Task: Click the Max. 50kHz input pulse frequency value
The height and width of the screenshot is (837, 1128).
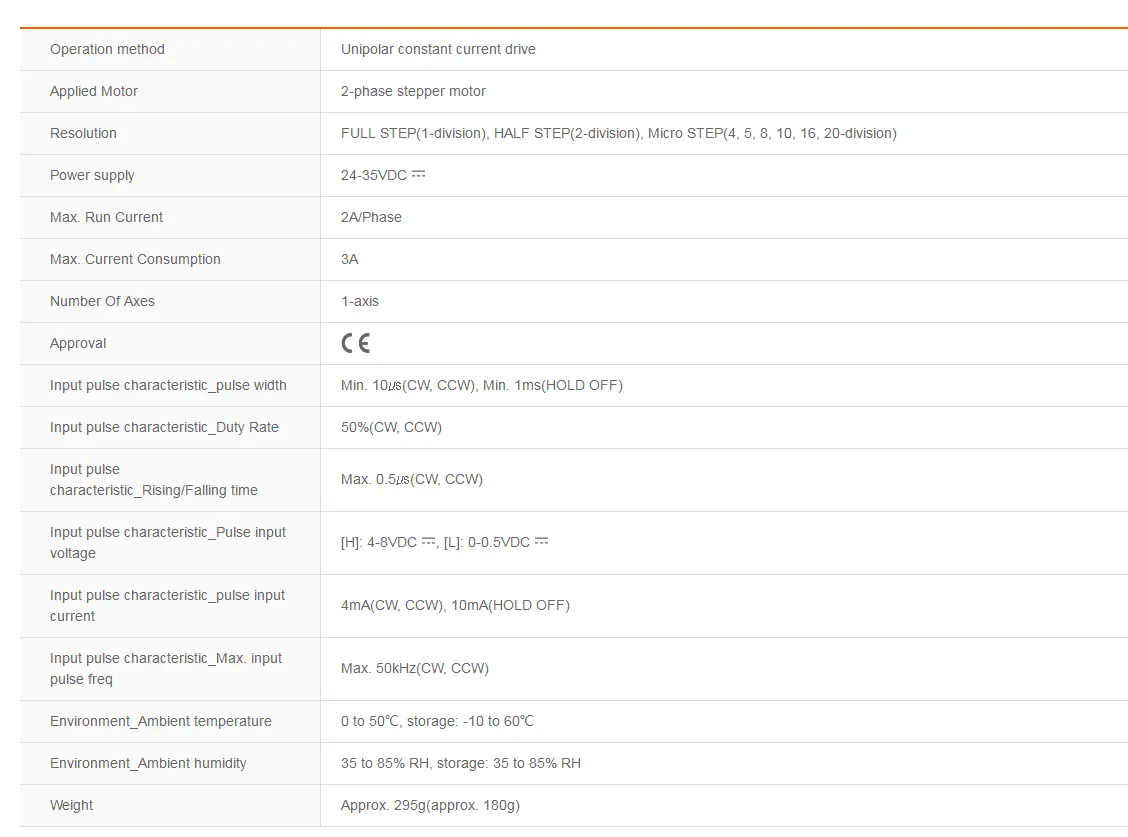Action: 415,669
